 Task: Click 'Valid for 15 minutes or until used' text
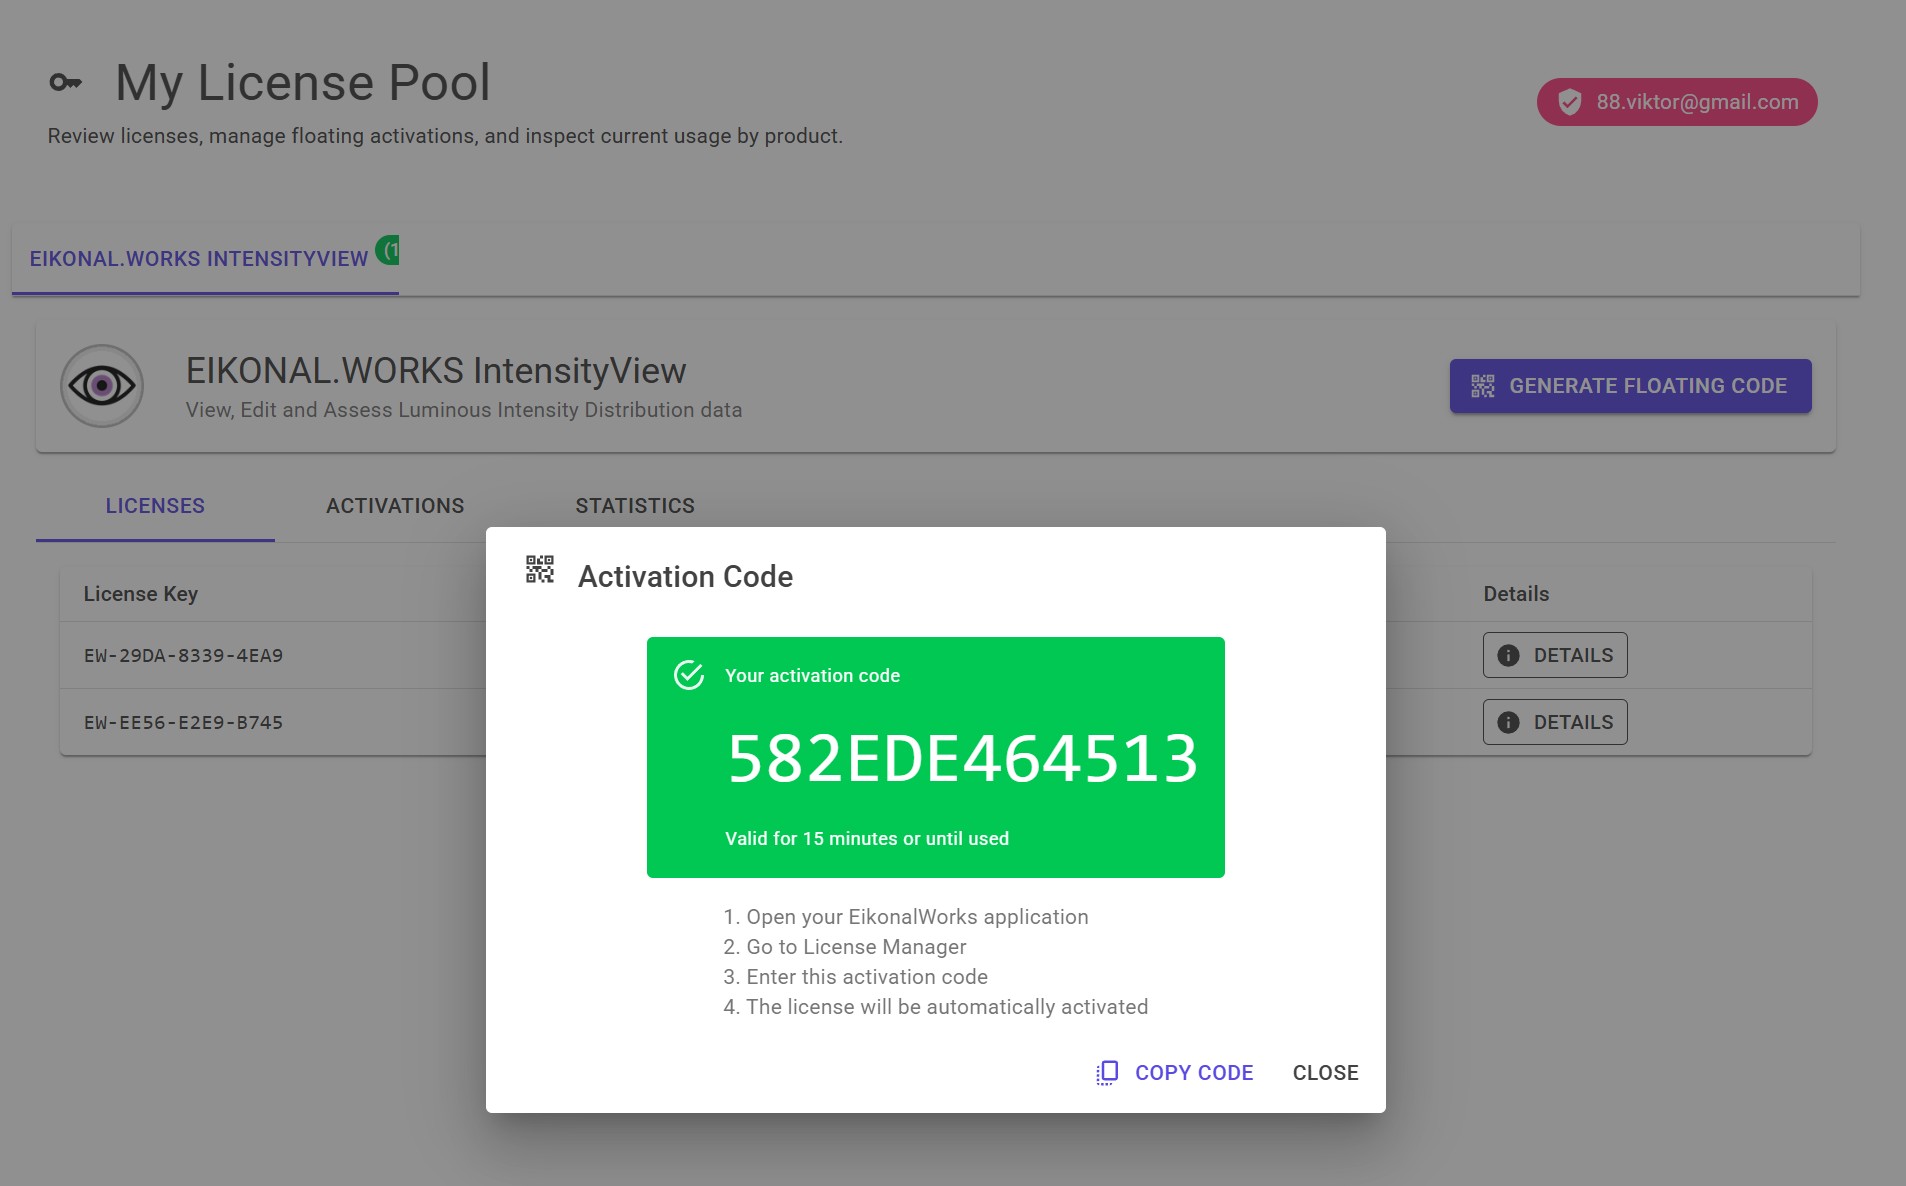[867, 839]
